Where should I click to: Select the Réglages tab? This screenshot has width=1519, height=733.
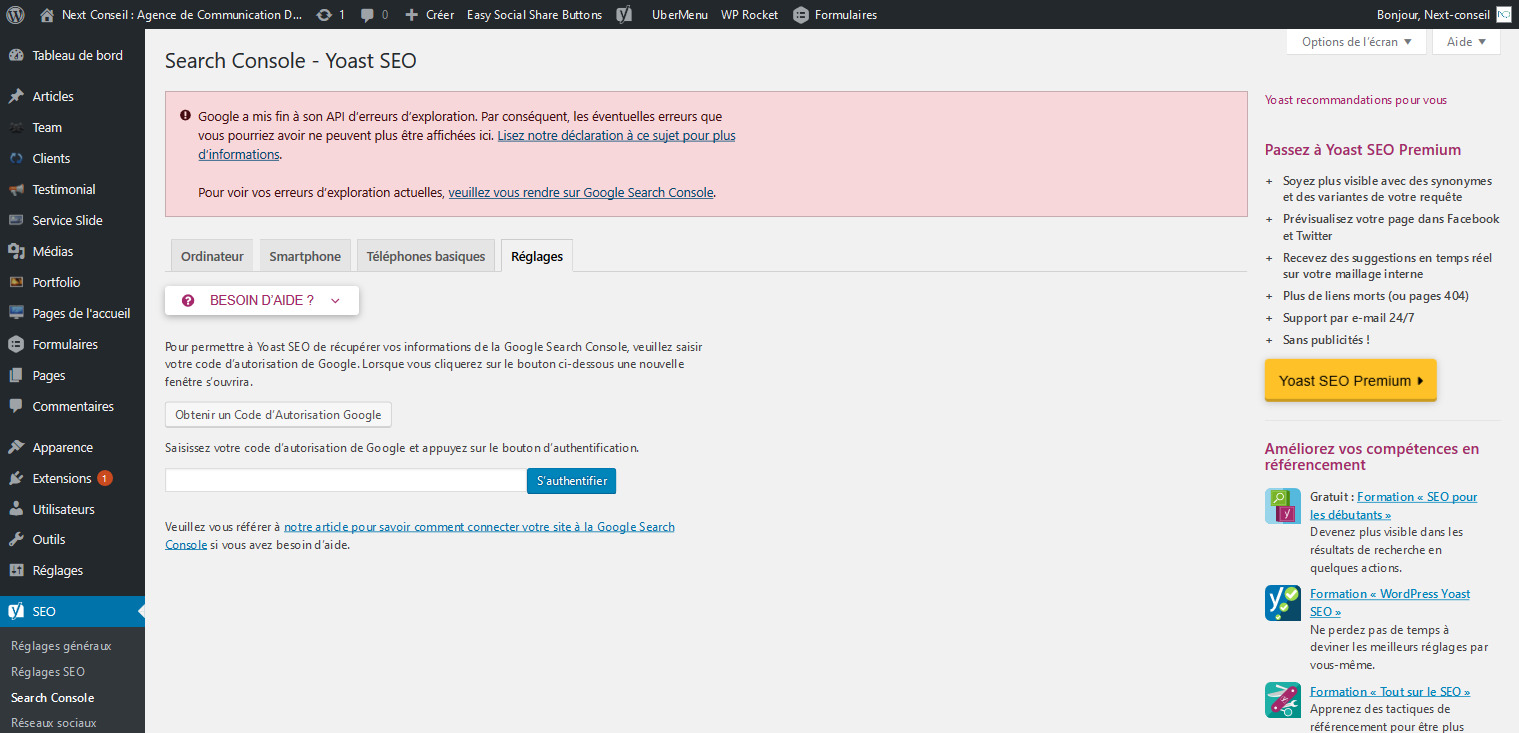click(537, 256)
